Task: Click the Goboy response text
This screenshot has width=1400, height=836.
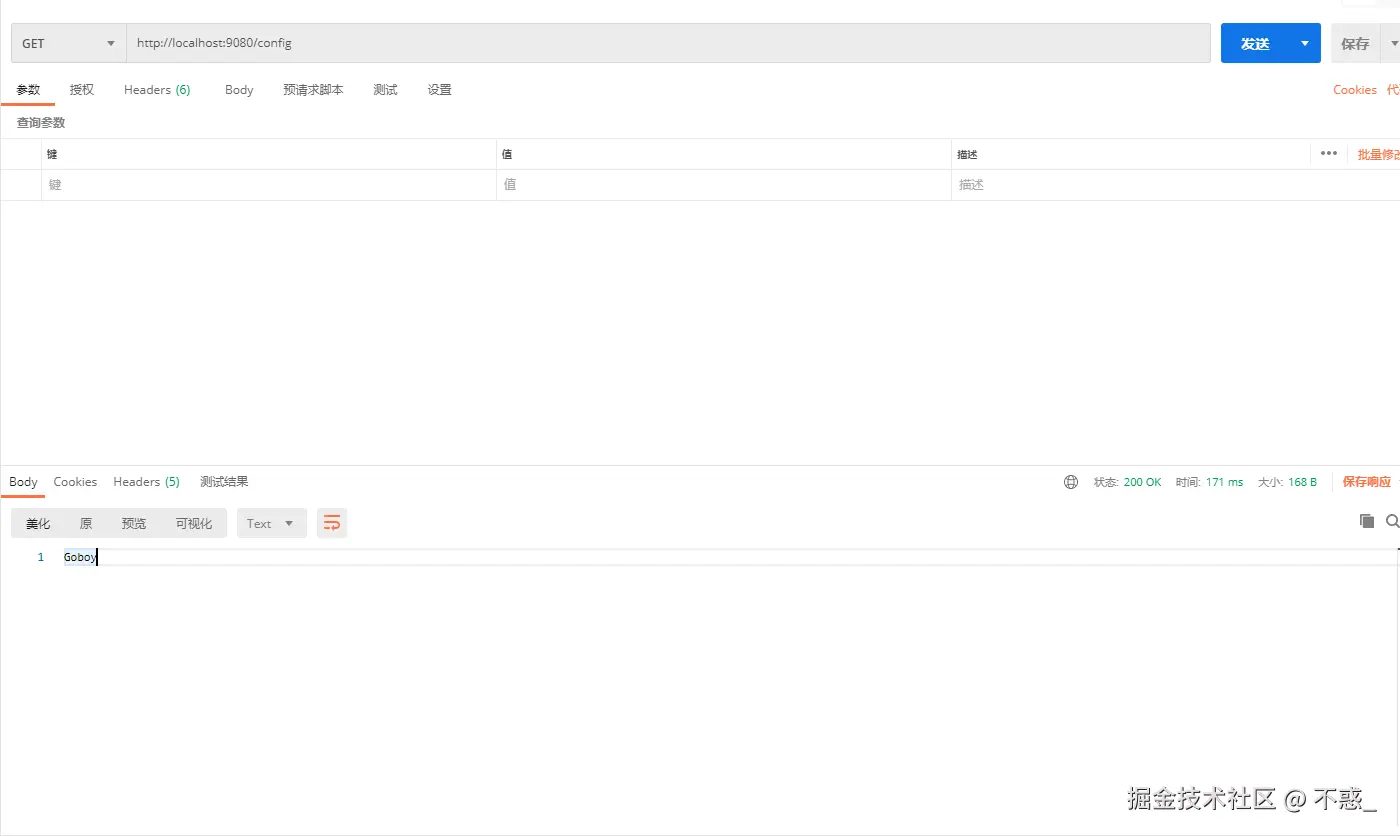Action: (x=80, y=557)
